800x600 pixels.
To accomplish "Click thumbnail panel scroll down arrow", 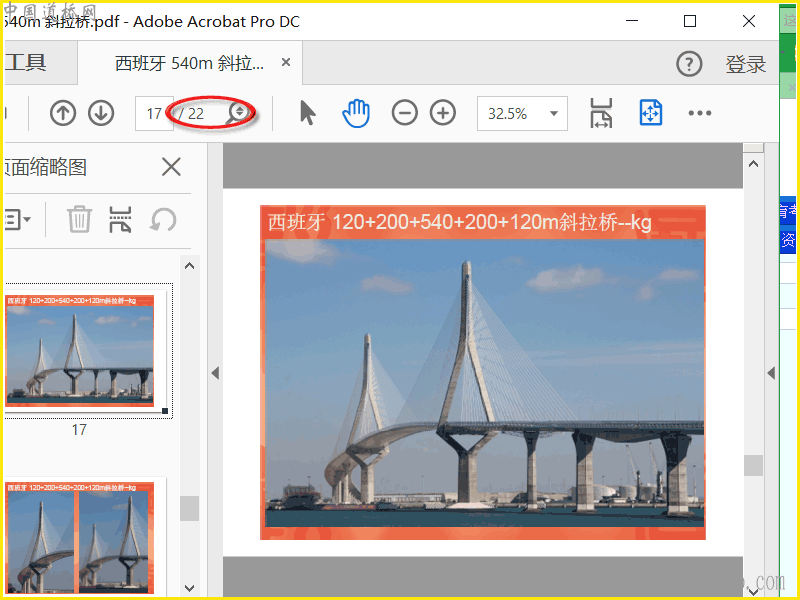I will point(189,588).
